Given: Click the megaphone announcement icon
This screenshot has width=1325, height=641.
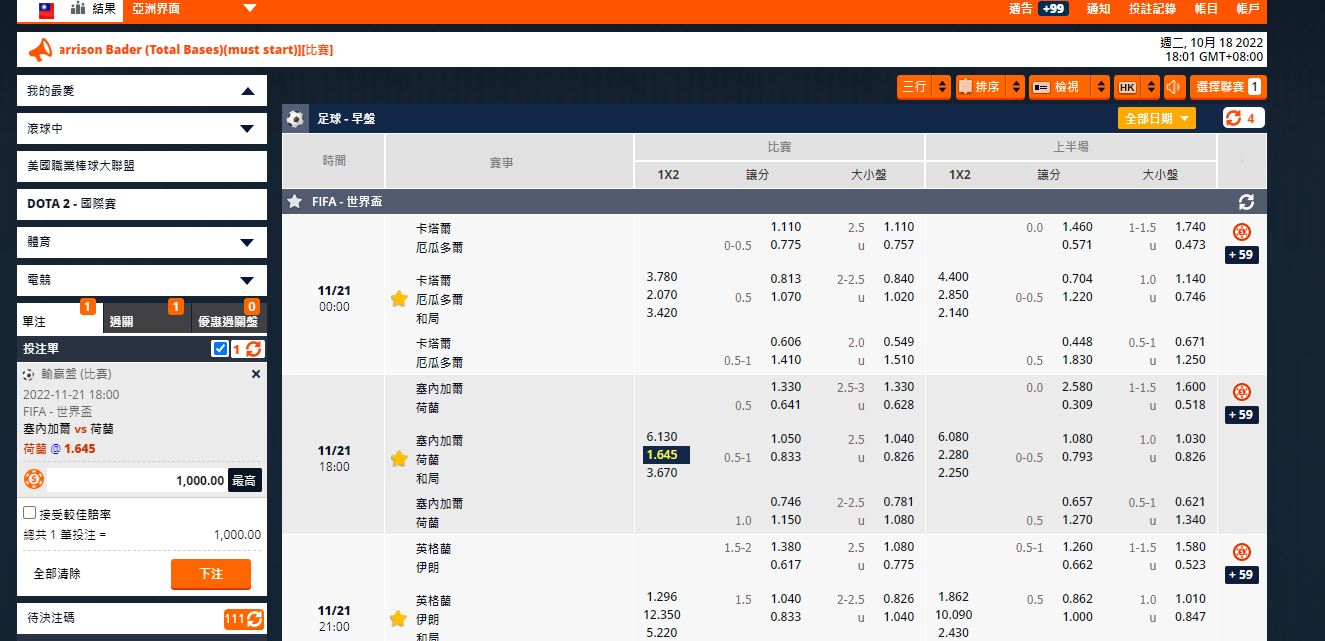Looking at the screenshot, I should point(39,50).
